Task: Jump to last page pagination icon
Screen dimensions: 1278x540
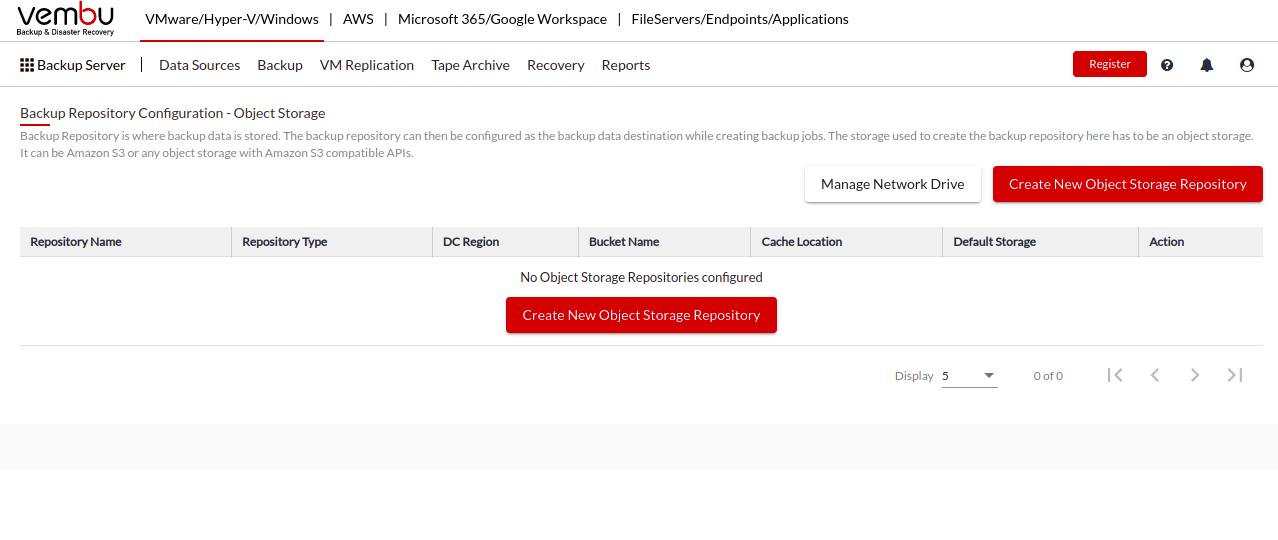Action: point(1235,375)
